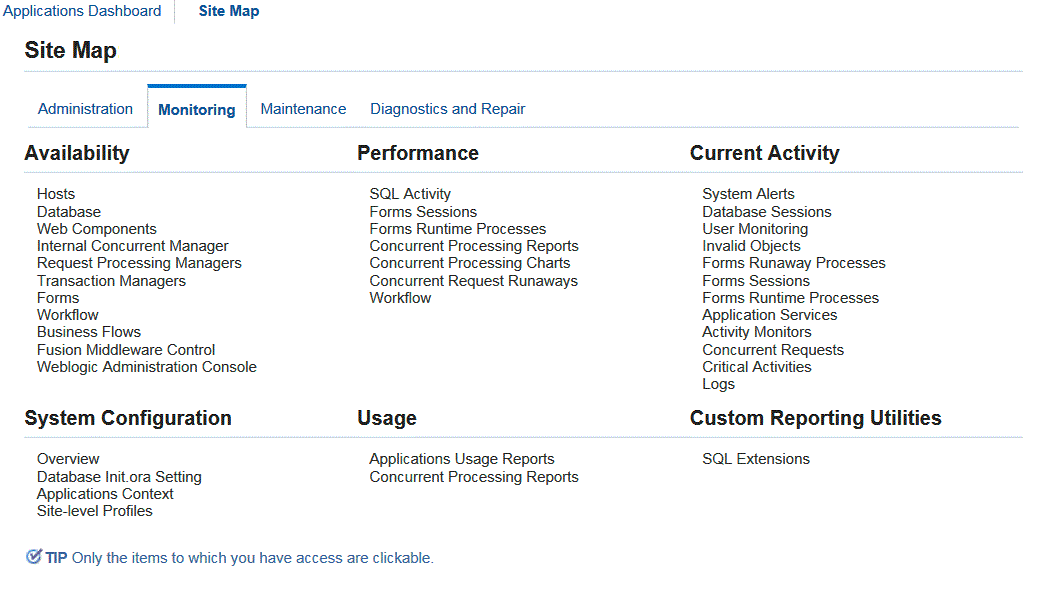Click the TIP checkmark icon
Screen dimensions: 1045x611
pos(33,557)
